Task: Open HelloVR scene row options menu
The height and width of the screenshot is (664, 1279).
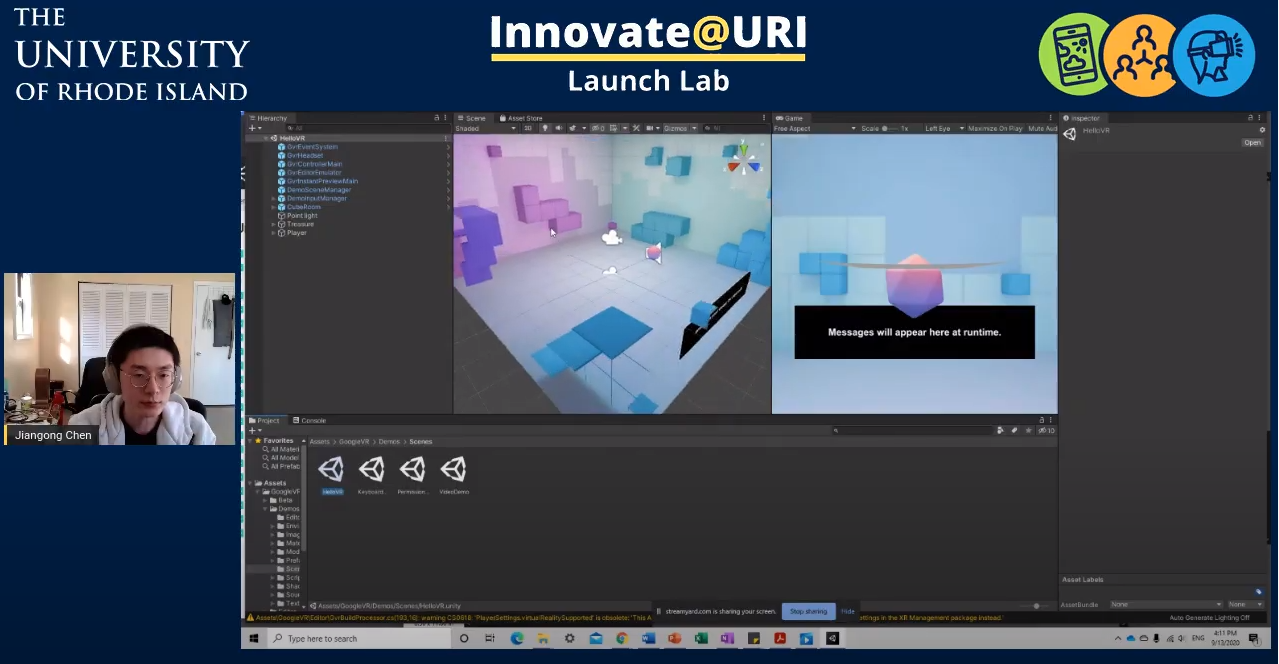Action: [446, 138]
